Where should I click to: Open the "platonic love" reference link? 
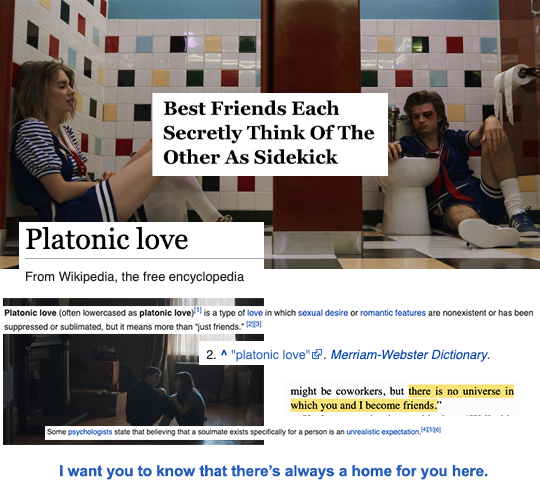[x=270, y=355]
